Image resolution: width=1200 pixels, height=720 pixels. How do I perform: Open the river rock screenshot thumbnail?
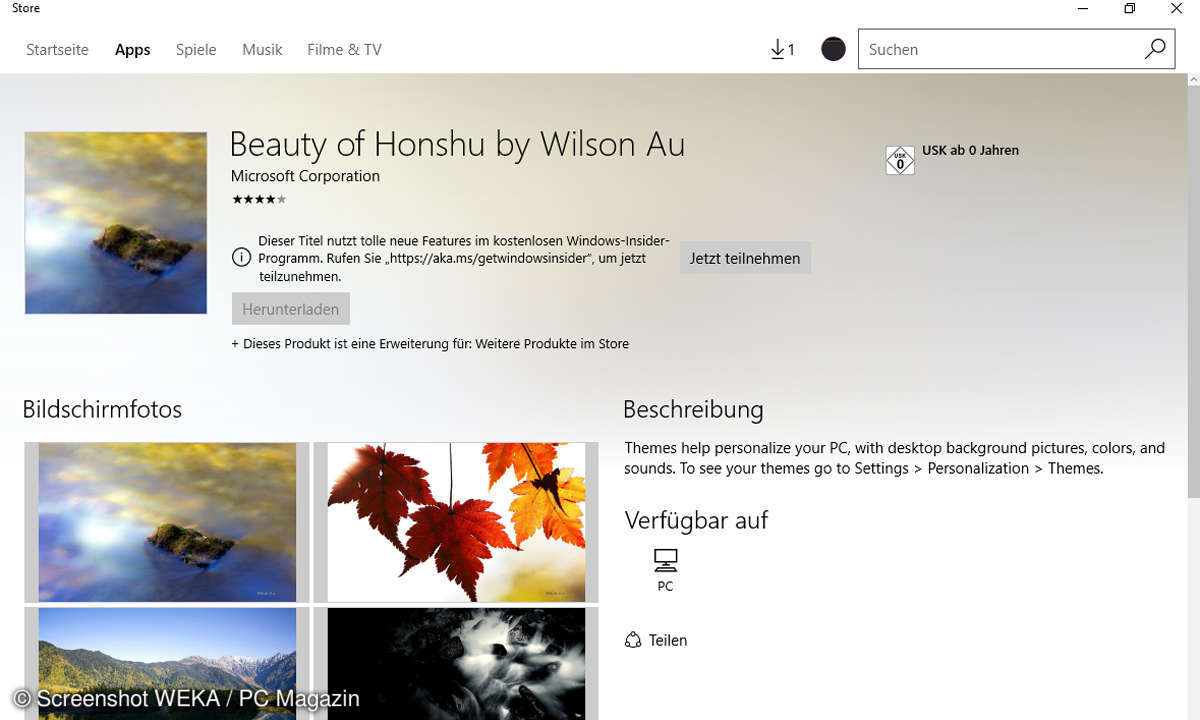coord(167,522)
